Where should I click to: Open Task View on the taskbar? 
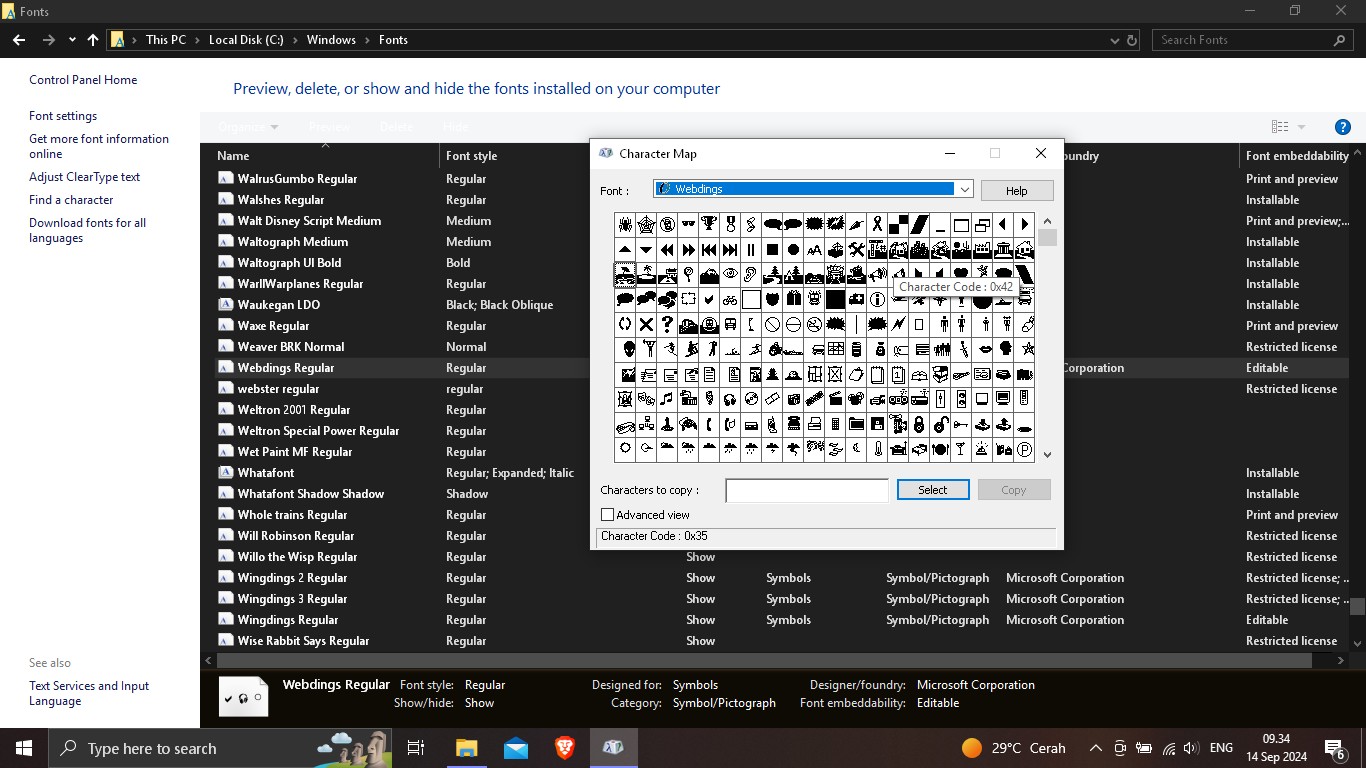click(x=416, y=748)
